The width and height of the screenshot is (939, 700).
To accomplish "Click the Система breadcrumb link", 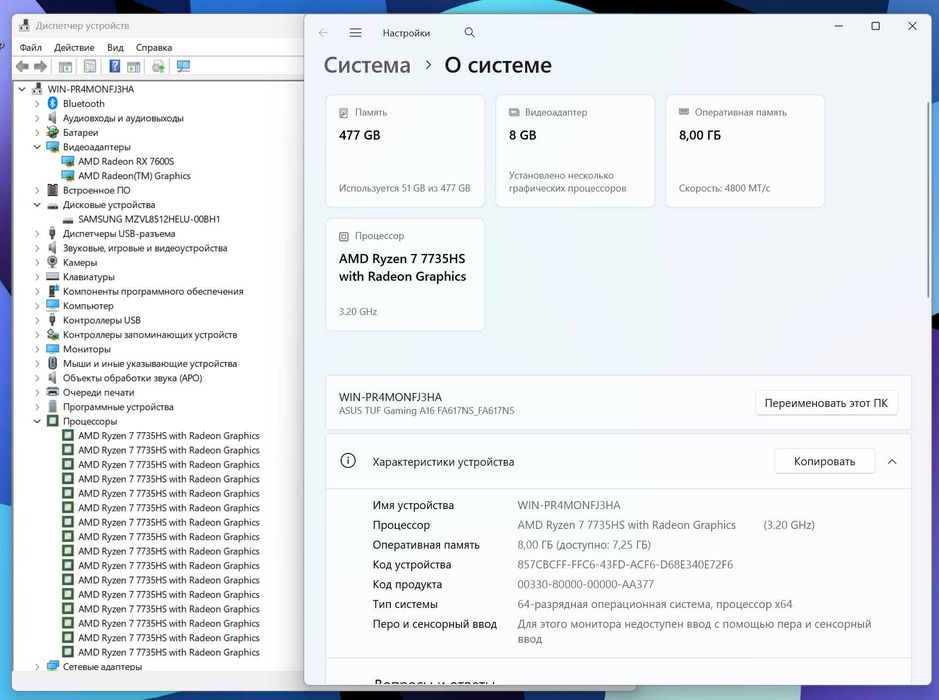I will coord(367,65).
